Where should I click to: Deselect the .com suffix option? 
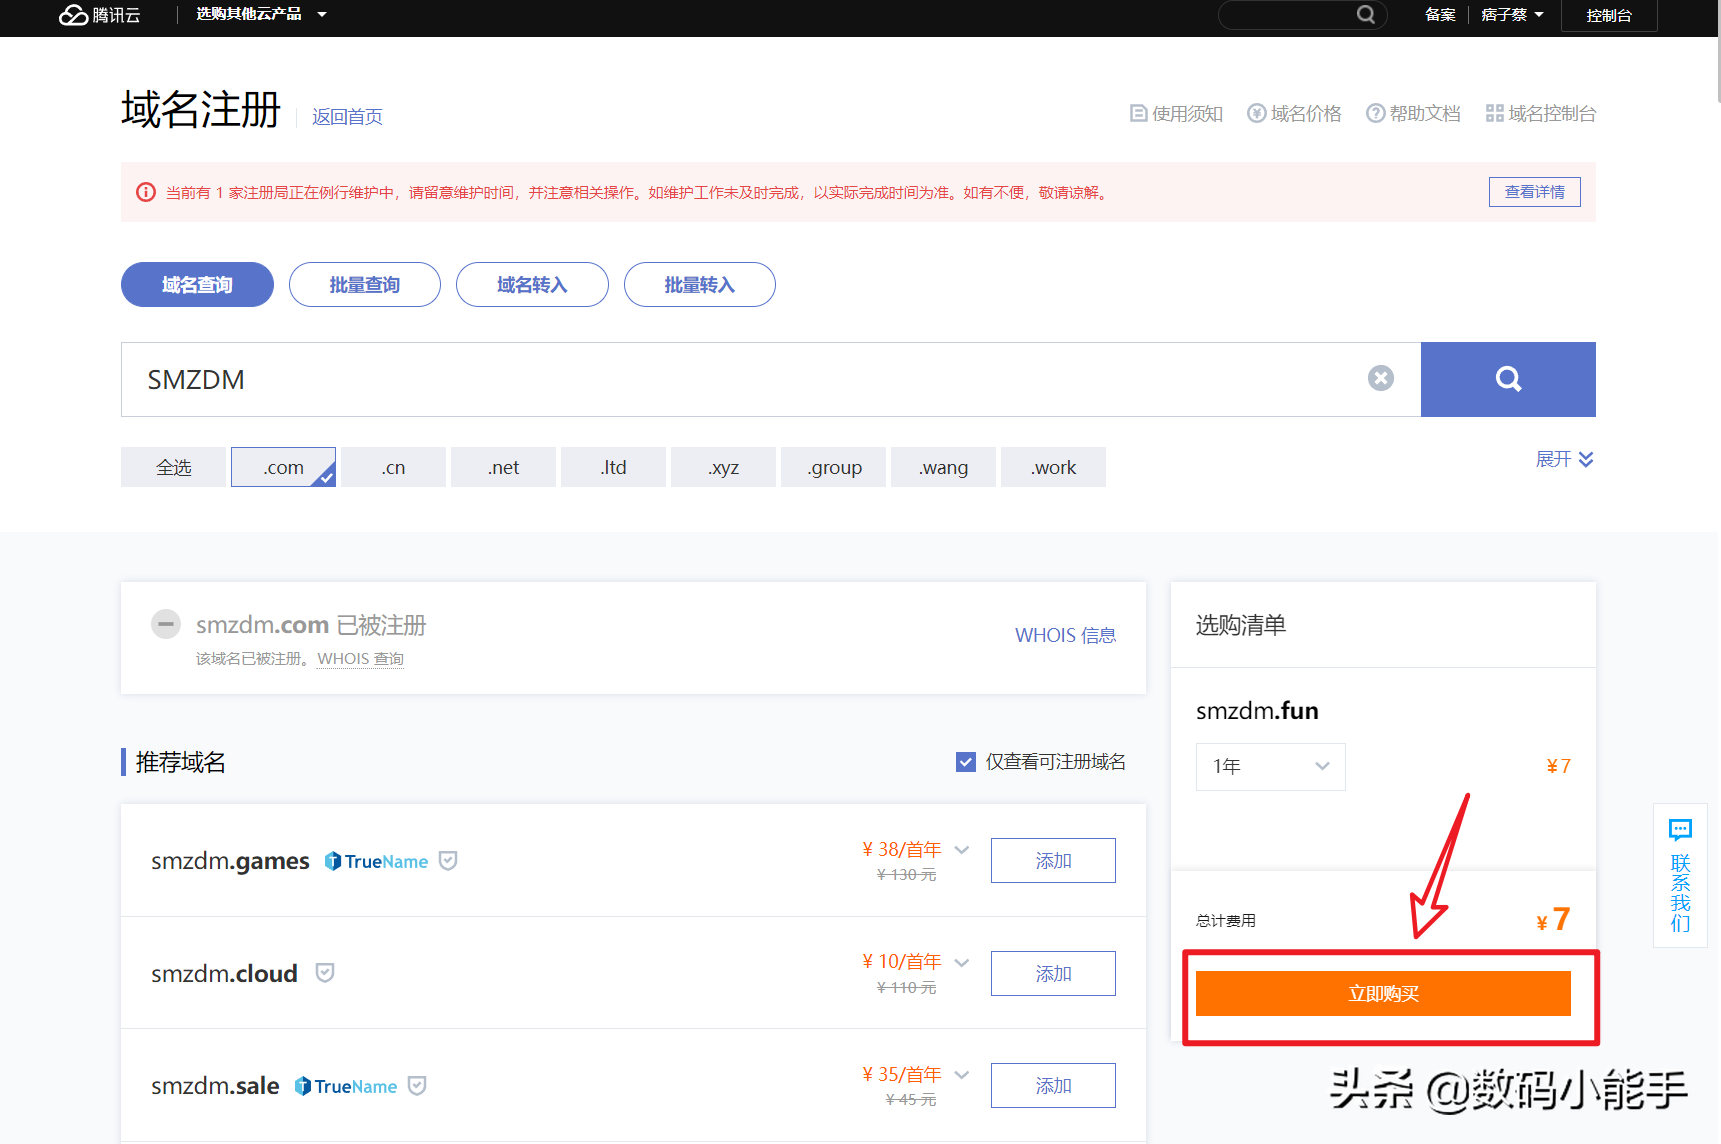coord(283,467)
